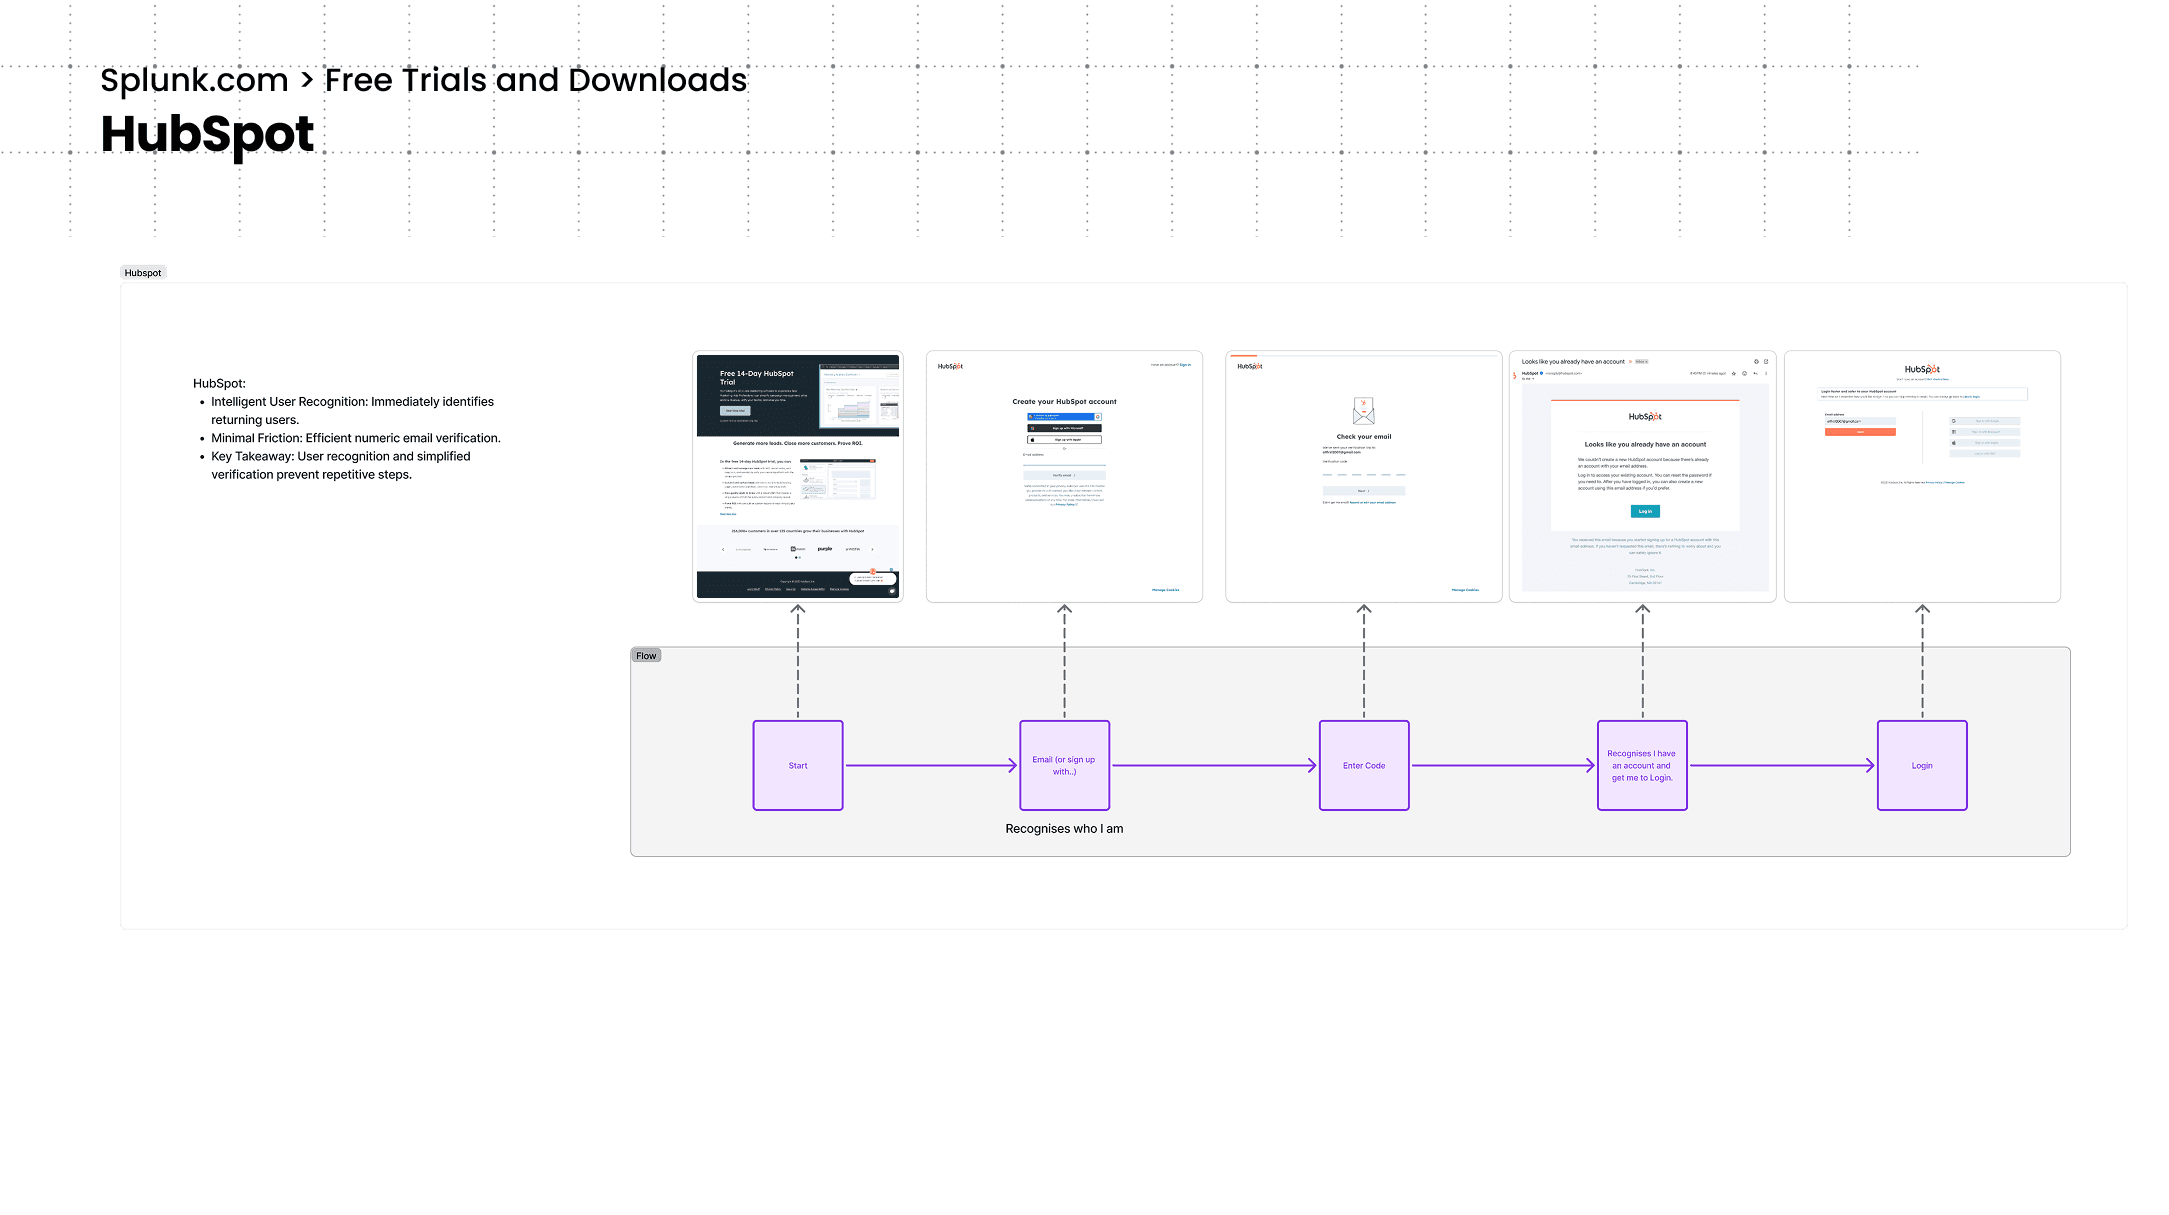Image resolution: width=2169 pixels, height=1215 pixels.
Task: Click dashed arrow tip below Free 14-Day Trial screenshot
Action: (798, 609)
